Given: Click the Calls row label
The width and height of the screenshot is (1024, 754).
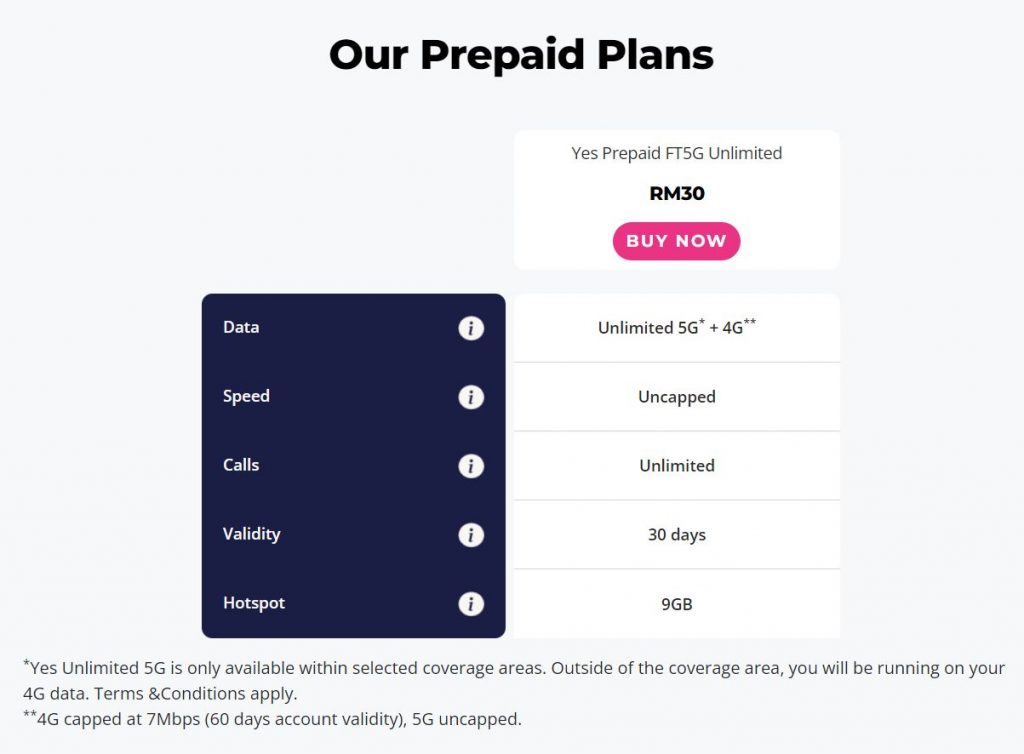Looking at the screenshot, I should pos(241,465).
